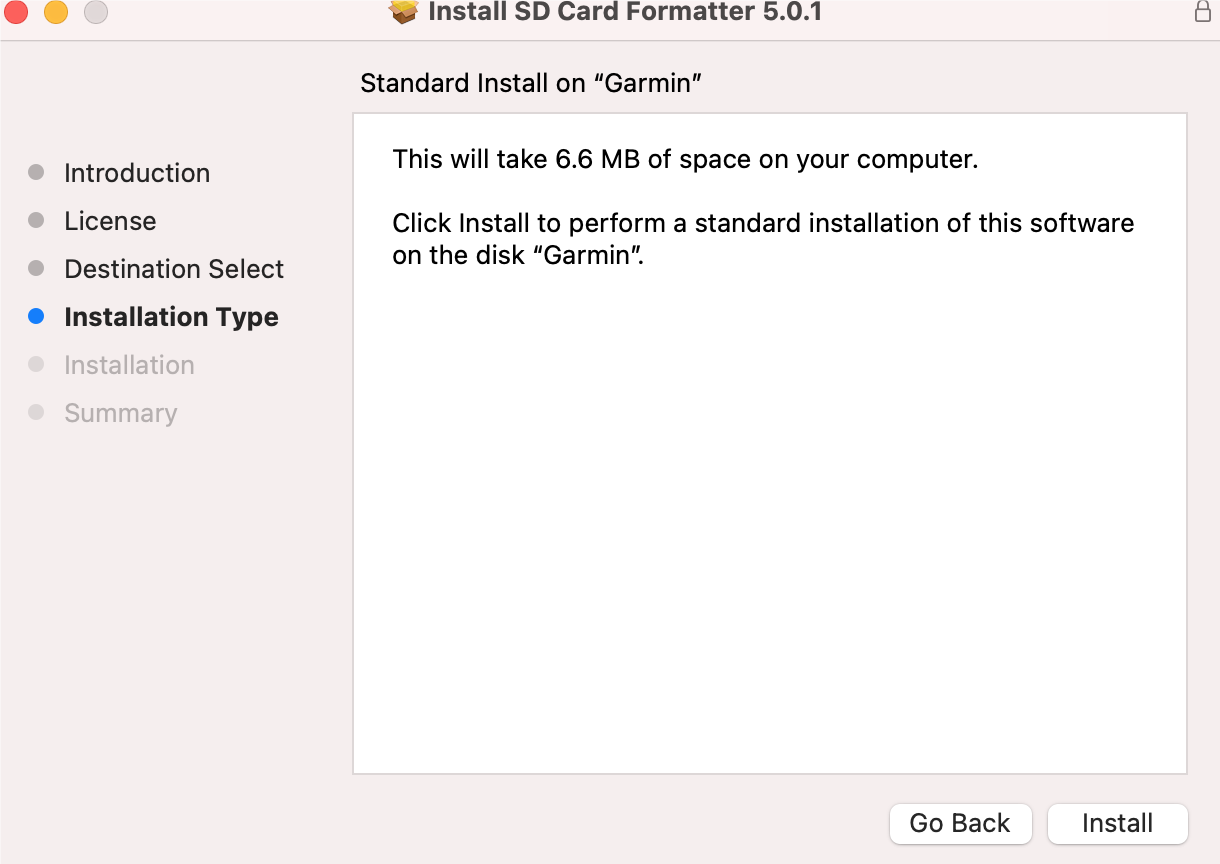Click the lock icon in window corner

(1204, 13)
